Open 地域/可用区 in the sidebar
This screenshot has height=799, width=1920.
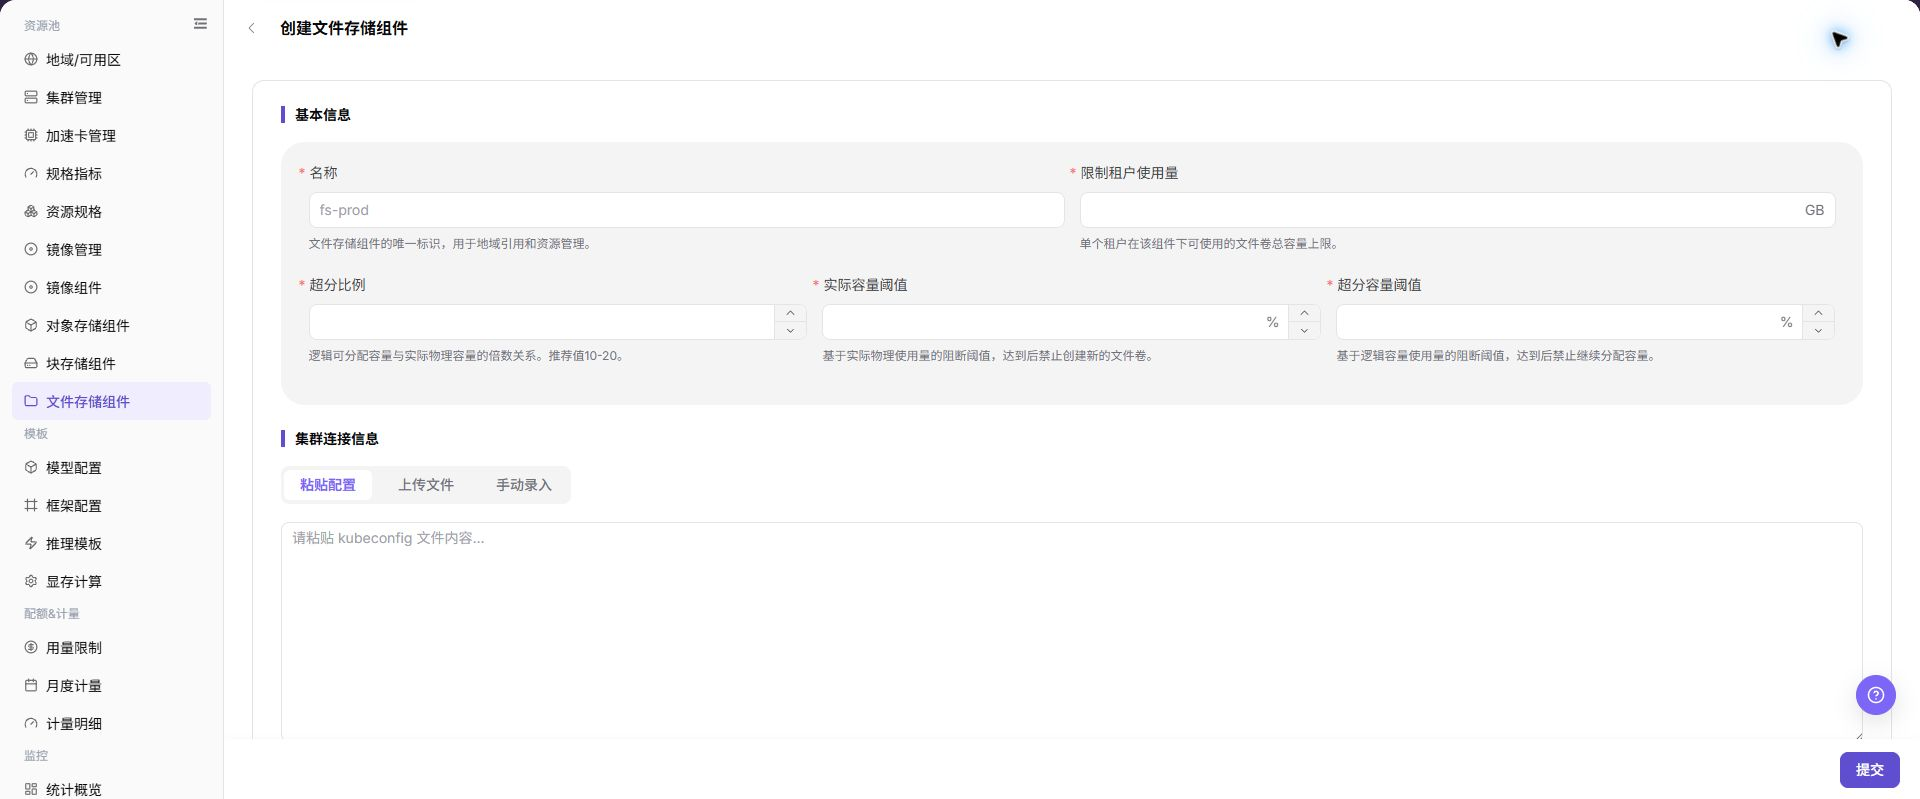pyautogui.click(x=111, y=60)
